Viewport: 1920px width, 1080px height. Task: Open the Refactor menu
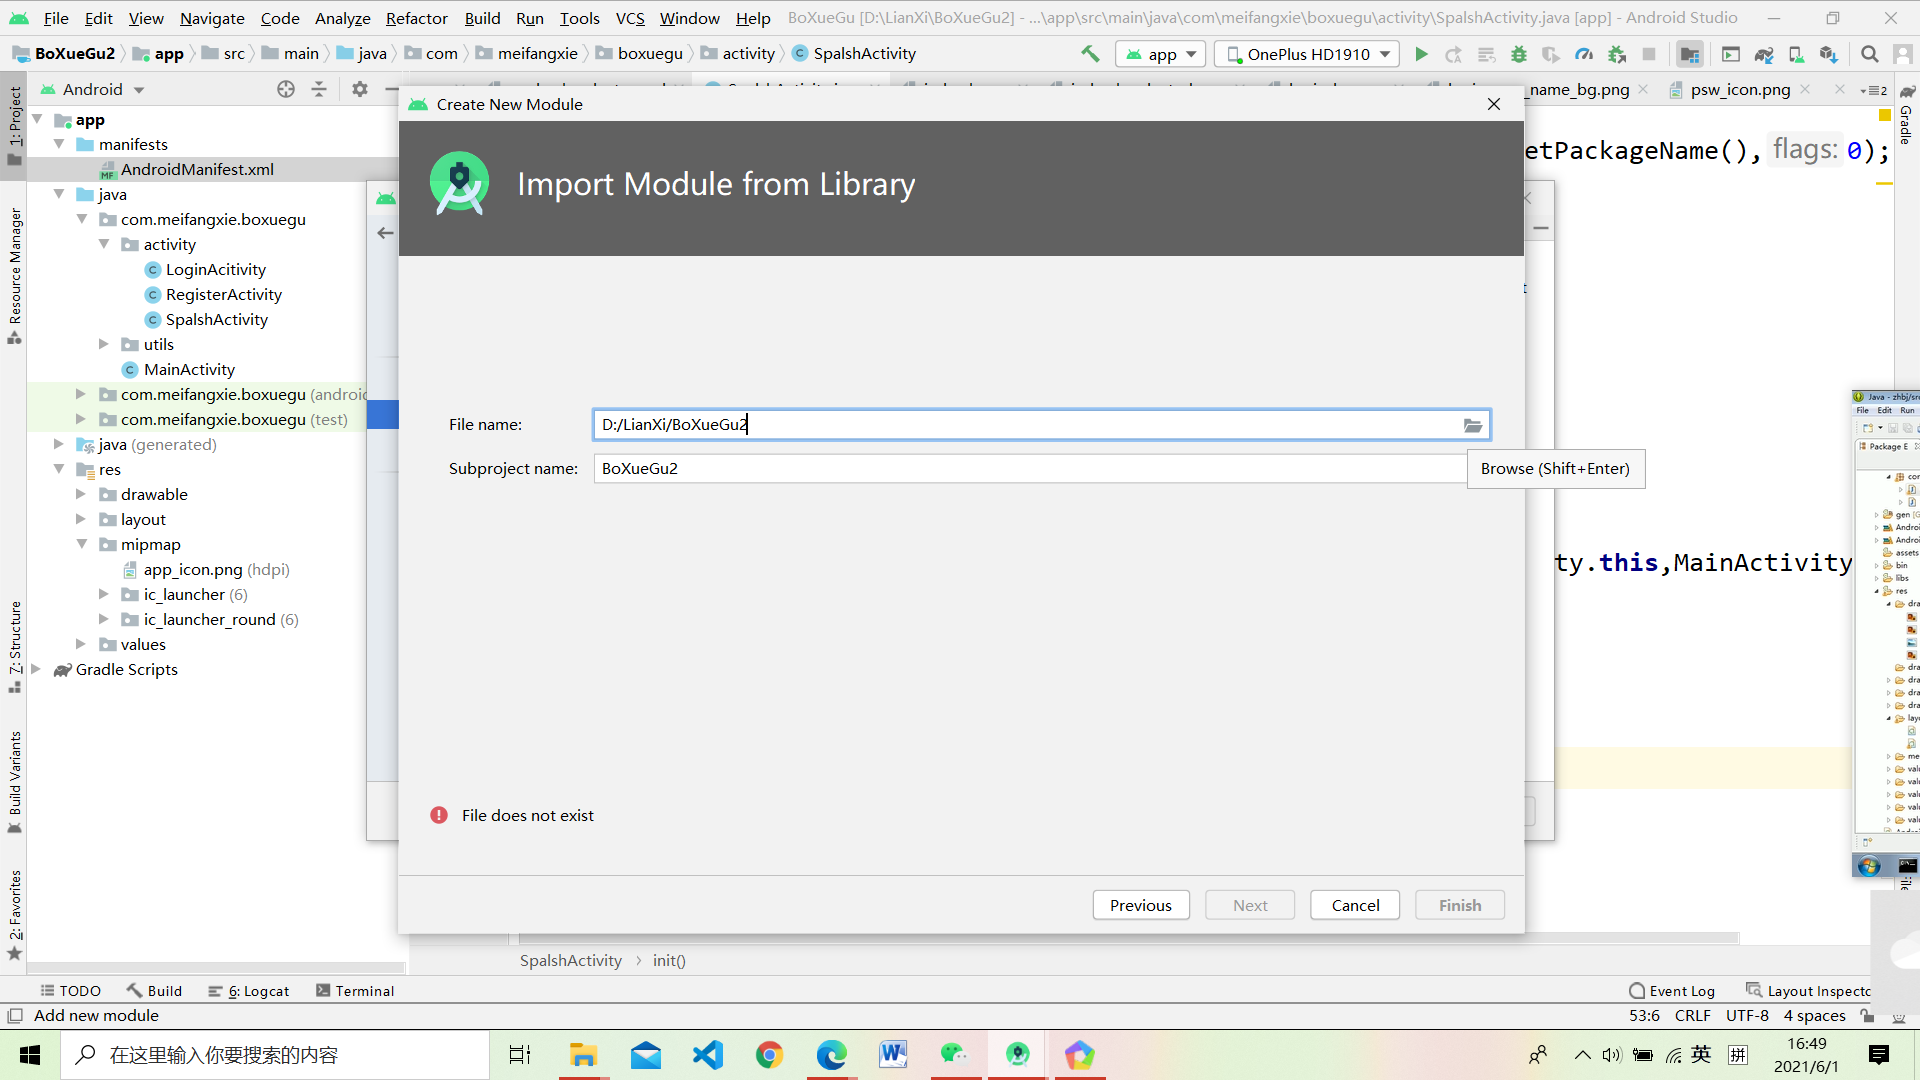[x=416, y=18]
